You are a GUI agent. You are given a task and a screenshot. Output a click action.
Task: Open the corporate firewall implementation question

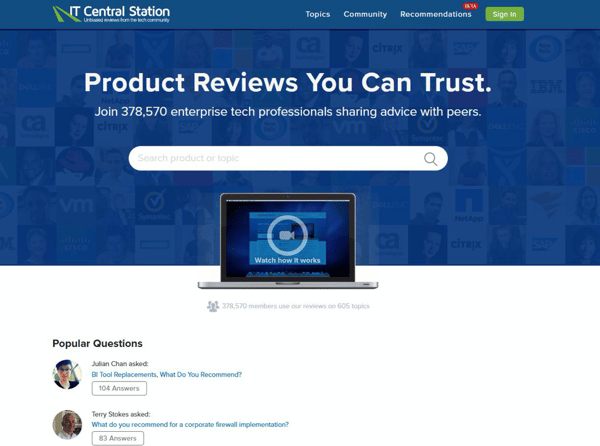(x=190, y=424)
